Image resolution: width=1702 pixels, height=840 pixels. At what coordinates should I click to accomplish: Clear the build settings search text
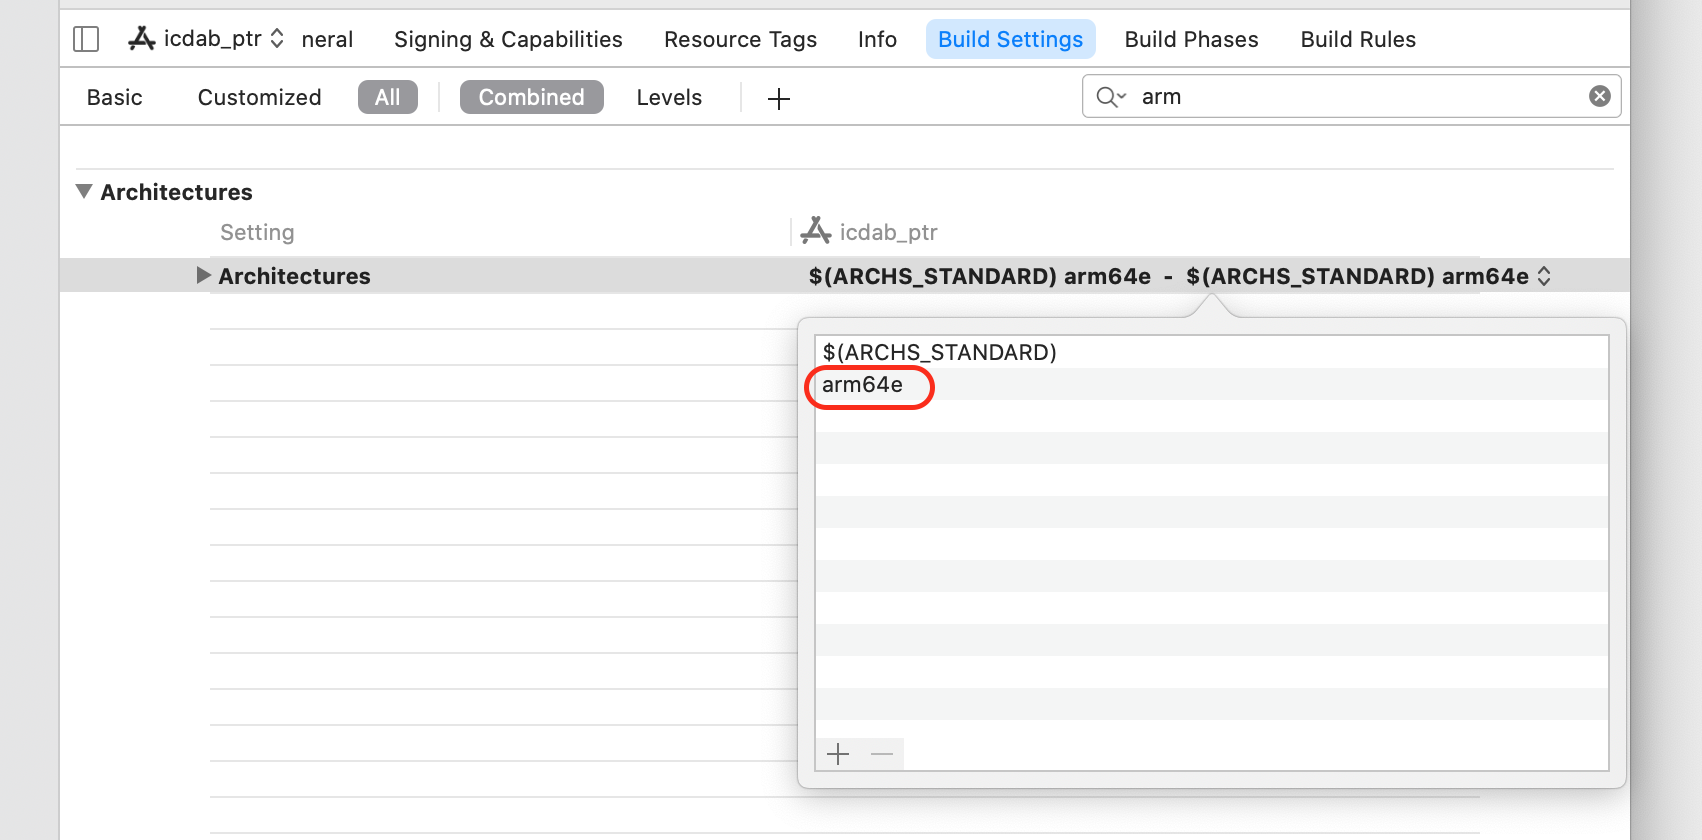[x=1600, y=96]
